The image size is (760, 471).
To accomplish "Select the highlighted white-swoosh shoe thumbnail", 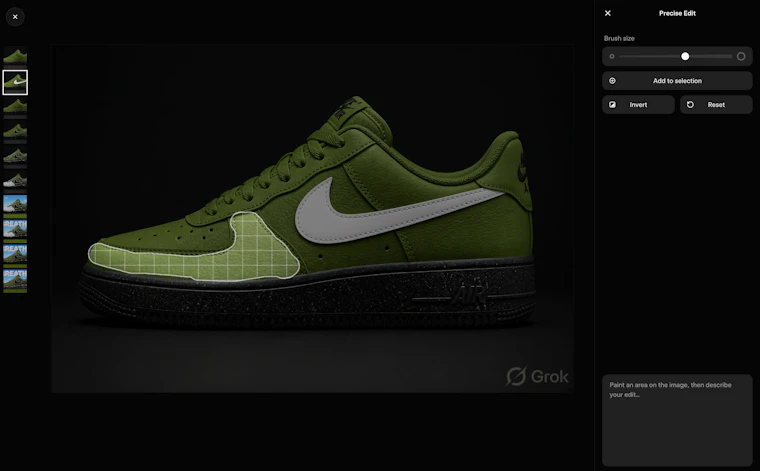I will point(15,82).
